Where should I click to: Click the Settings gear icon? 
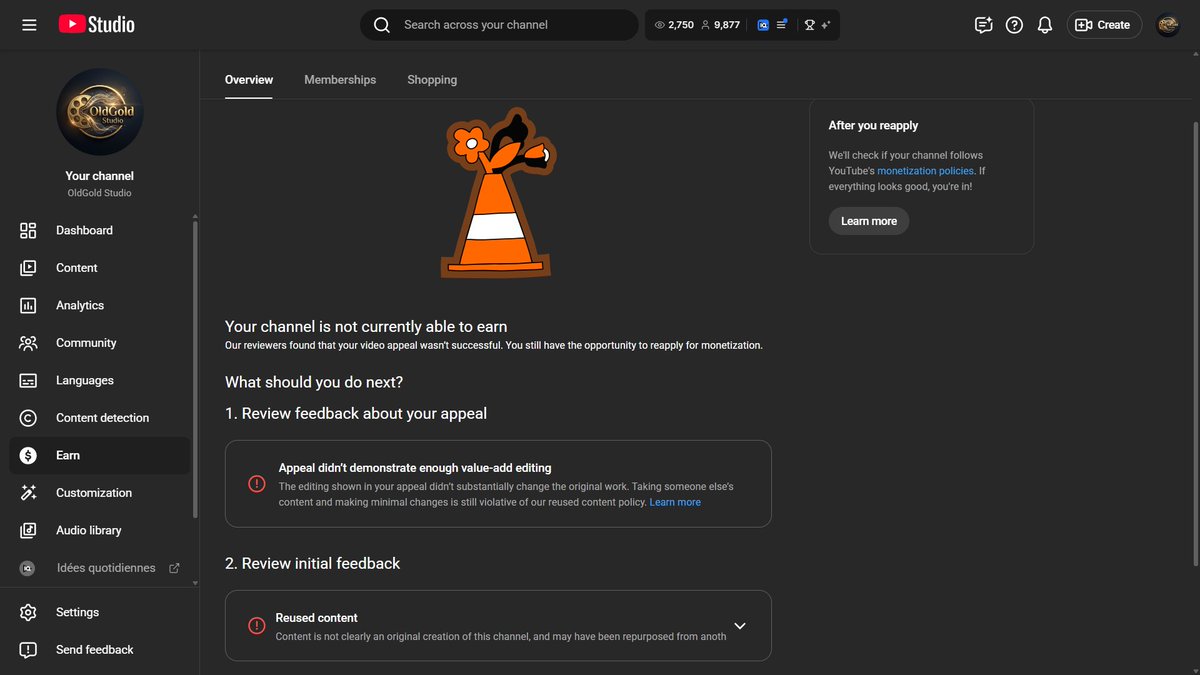pyautogui.click(x=28, y=612)
